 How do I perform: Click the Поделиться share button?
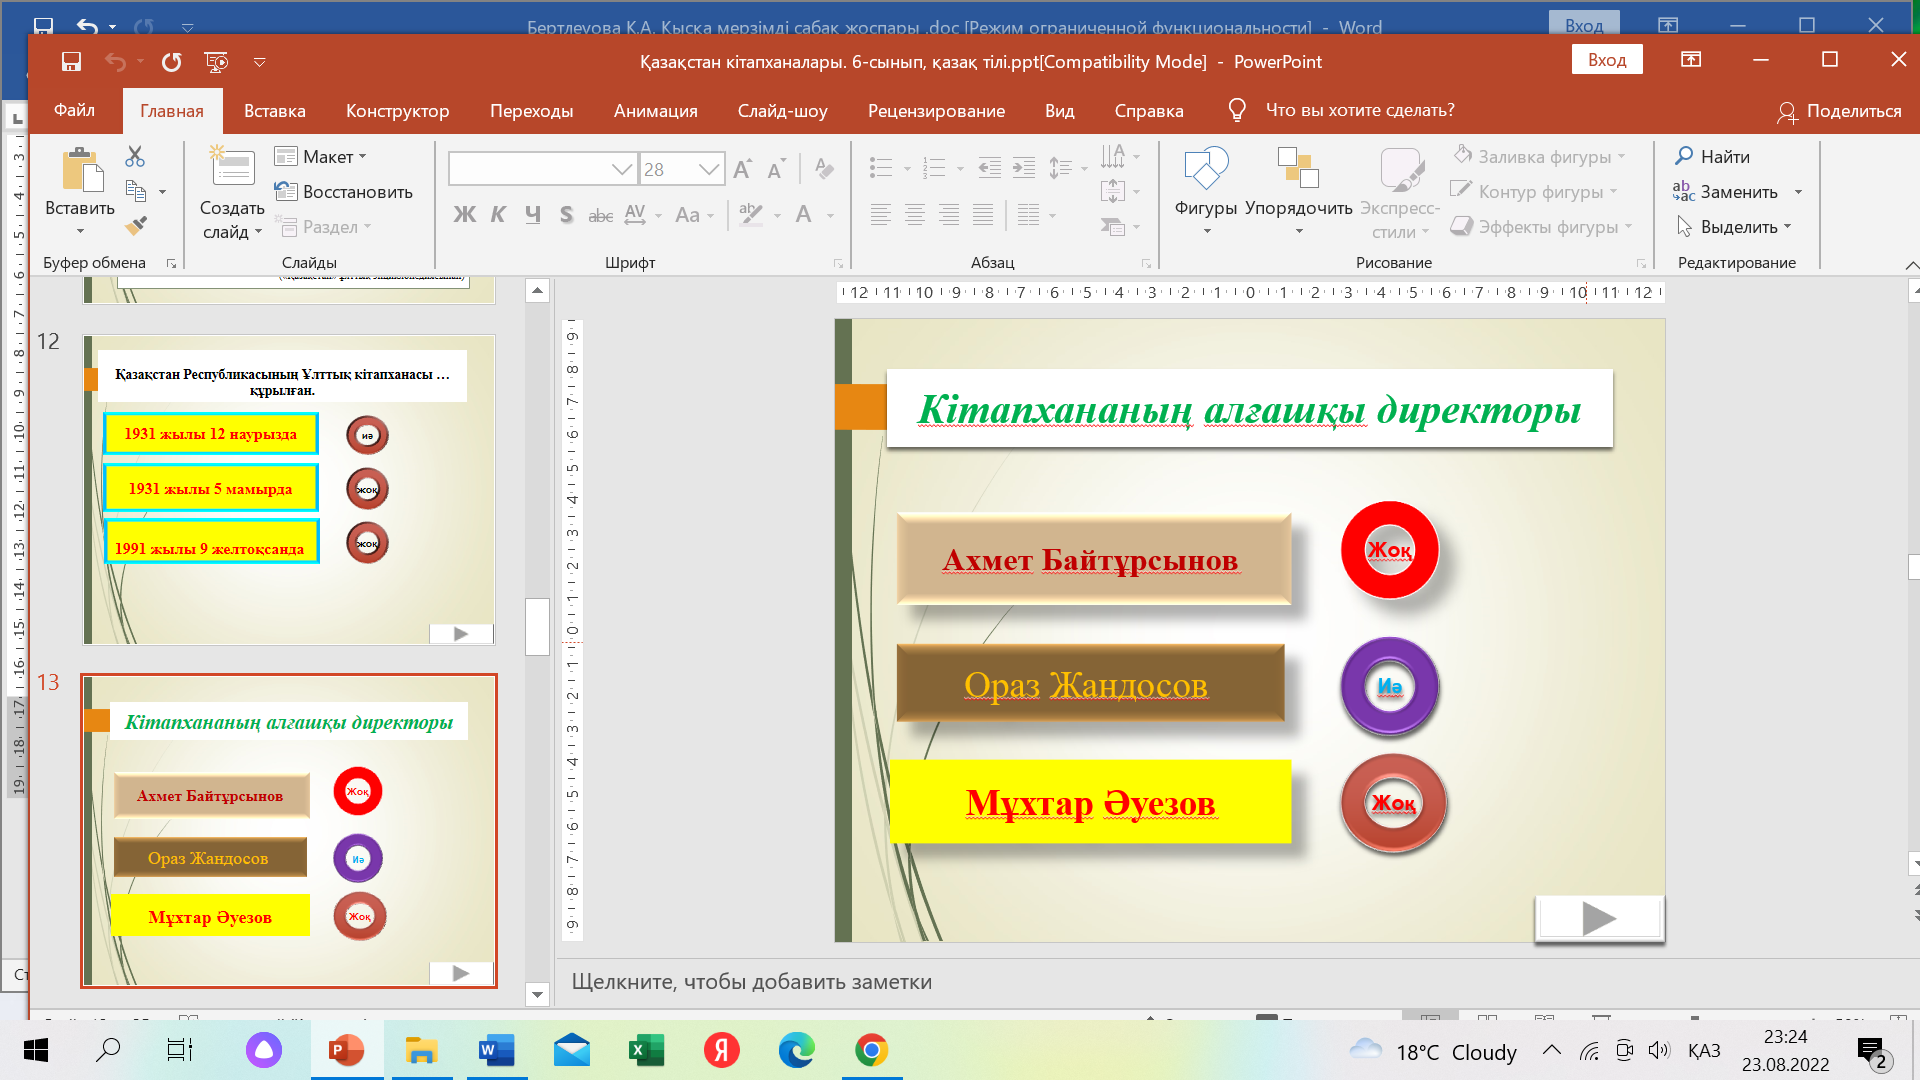(1839, 111)
